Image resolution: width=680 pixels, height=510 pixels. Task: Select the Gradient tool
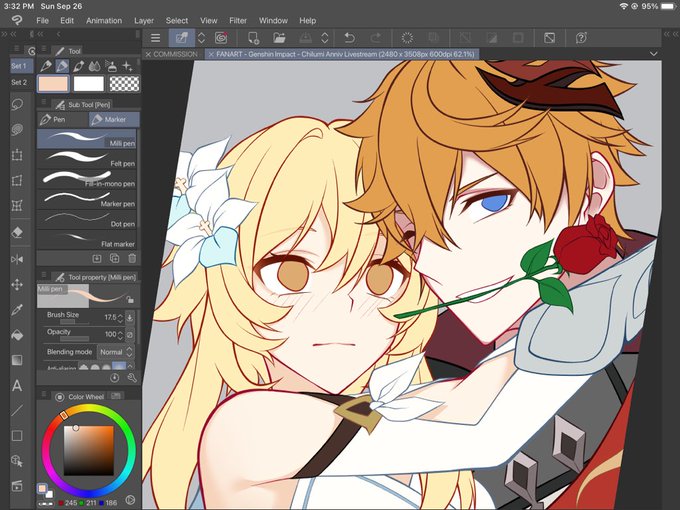[x=17, y=360]
